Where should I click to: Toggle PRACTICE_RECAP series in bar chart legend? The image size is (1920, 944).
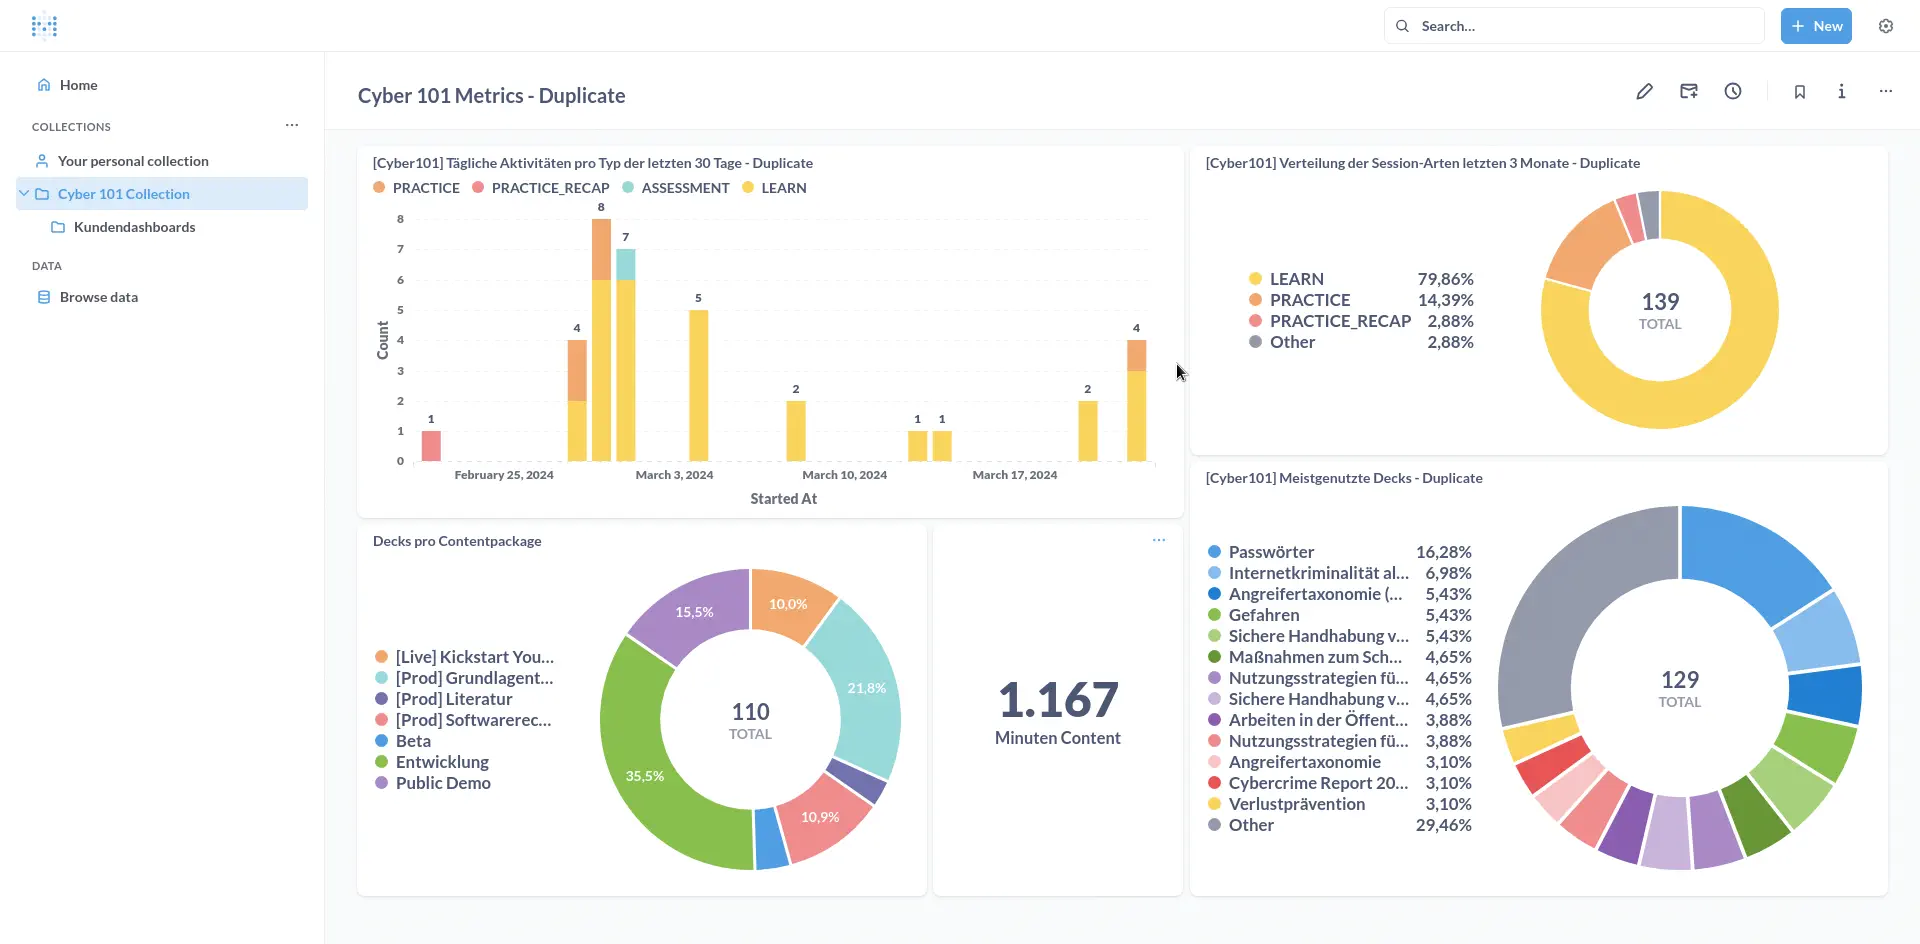click(540, 188)
